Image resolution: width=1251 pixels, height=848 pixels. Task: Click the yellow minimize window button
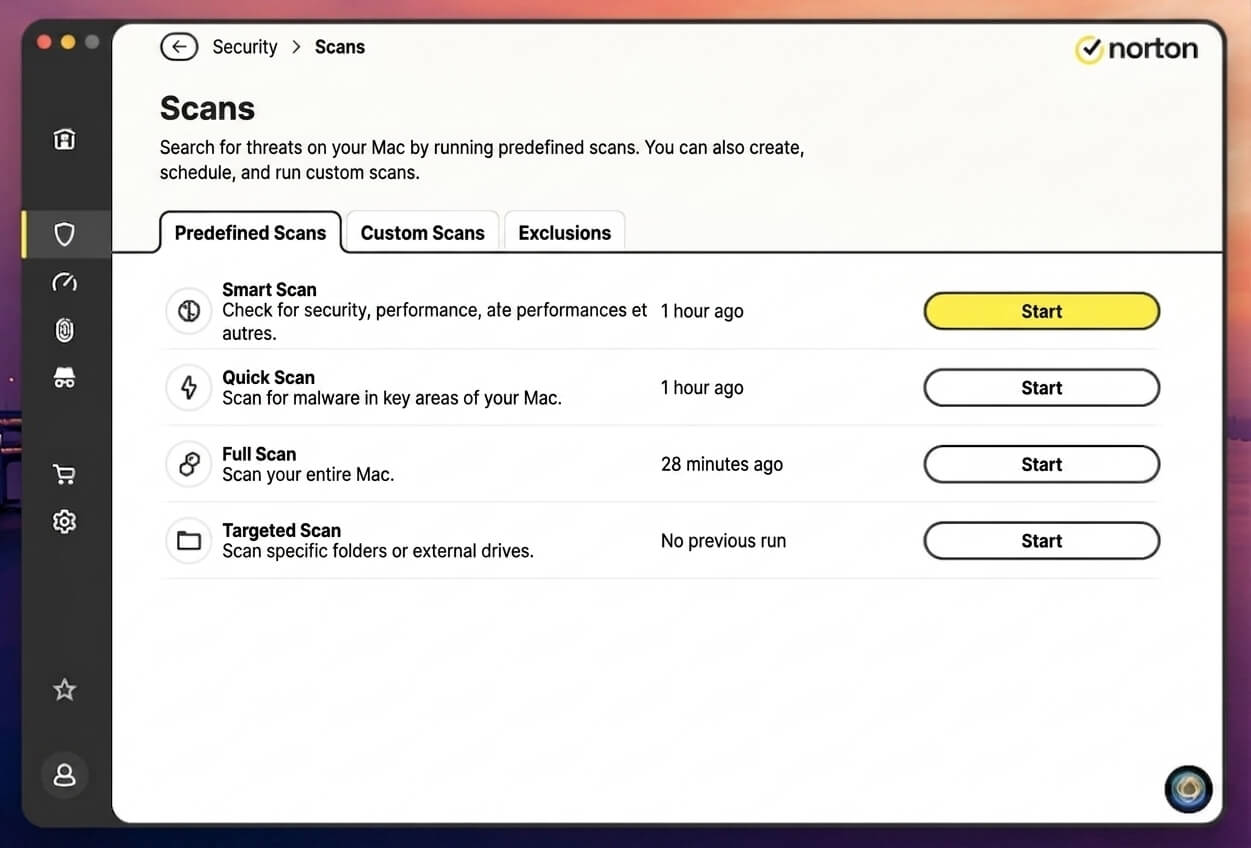coord(68,42)
